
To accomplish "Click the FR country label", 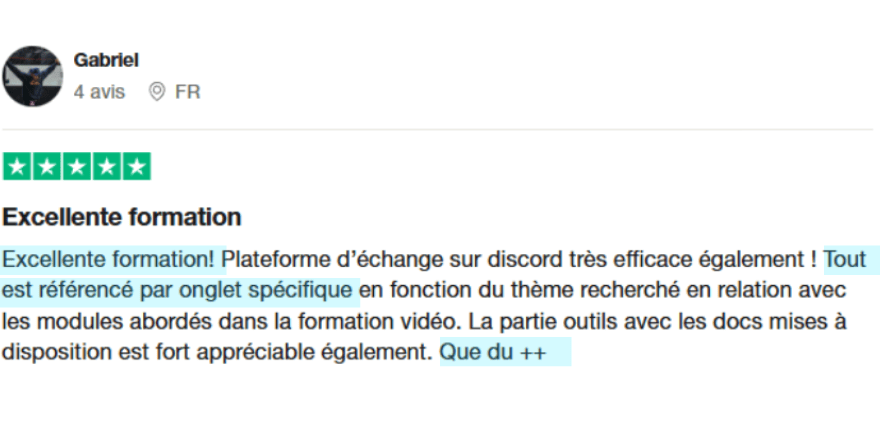I will tap(187, 91).
